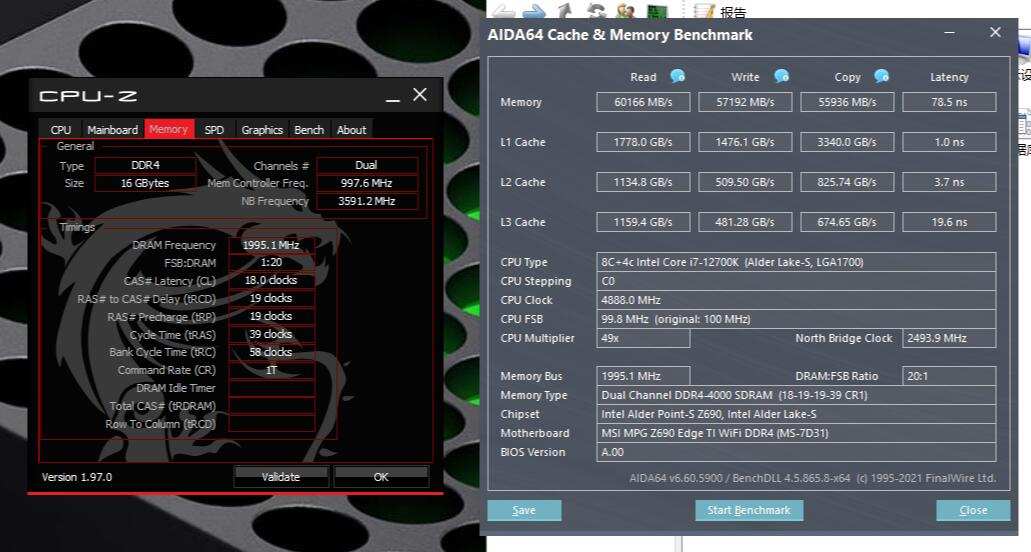This screenshot has height=552, width=1031.
Task: Click the CPU Multiplier field 49x
Action: [643, 338]
